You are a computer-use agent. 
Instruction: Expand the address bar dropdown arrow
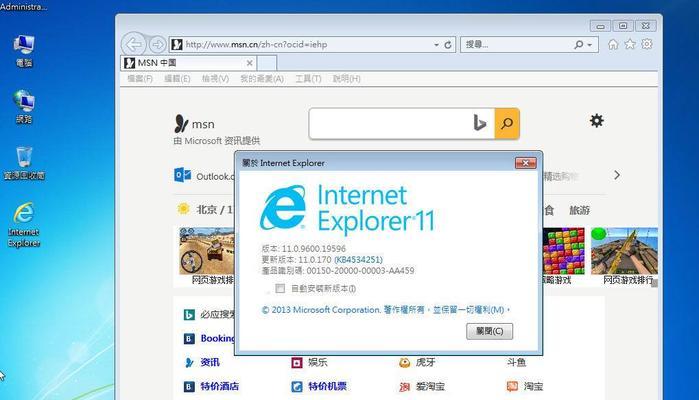point(436,45)
